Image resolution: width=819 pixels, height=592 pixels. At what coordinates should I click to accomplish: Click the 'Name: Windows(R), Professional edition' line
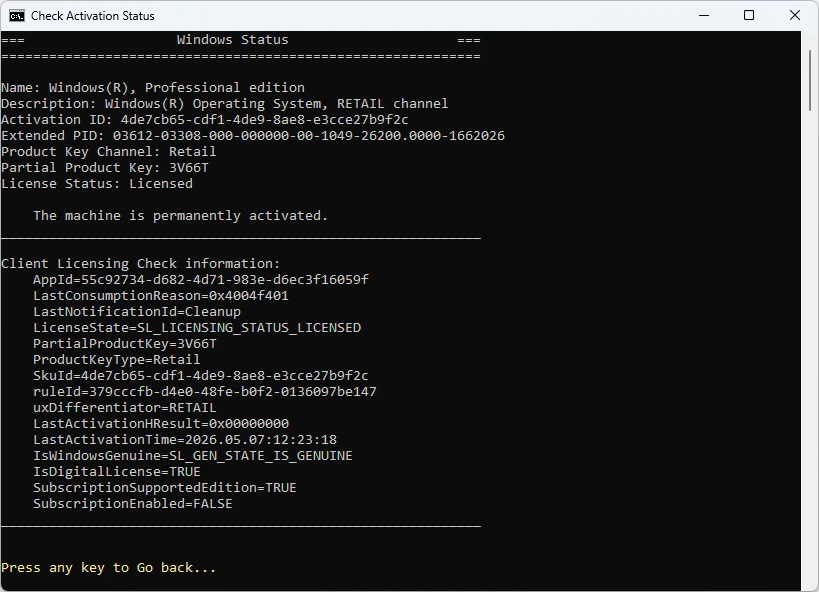pyautogui.click(x=153, y=87)
